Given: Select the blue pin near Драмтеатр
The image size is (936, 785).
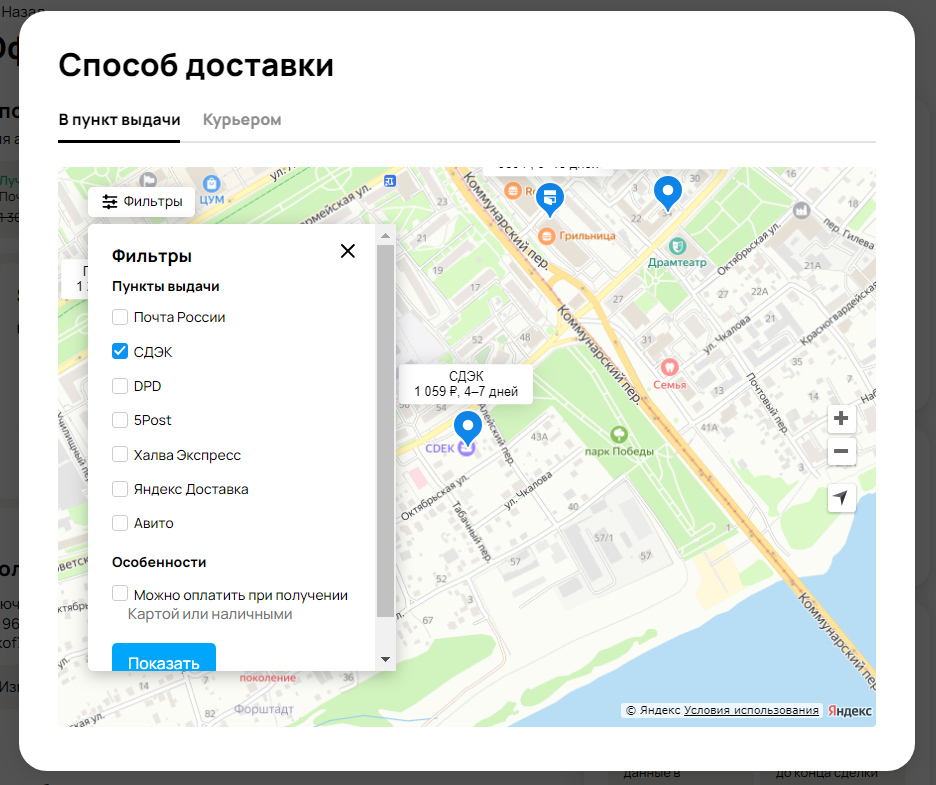Looking at the screenshot, I should [x=668, y=194].
